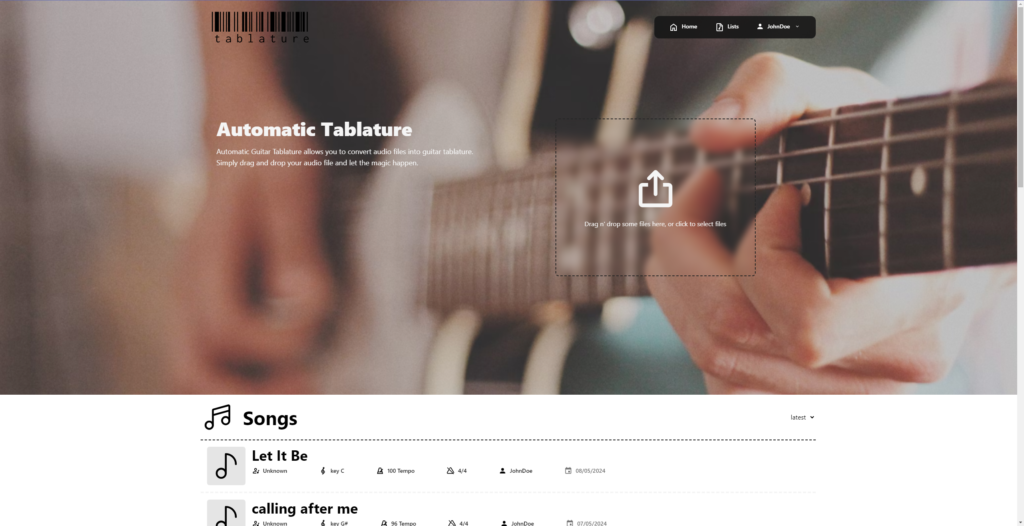Click the 4/4 time signature icon for Let It Be

point(450,470)
